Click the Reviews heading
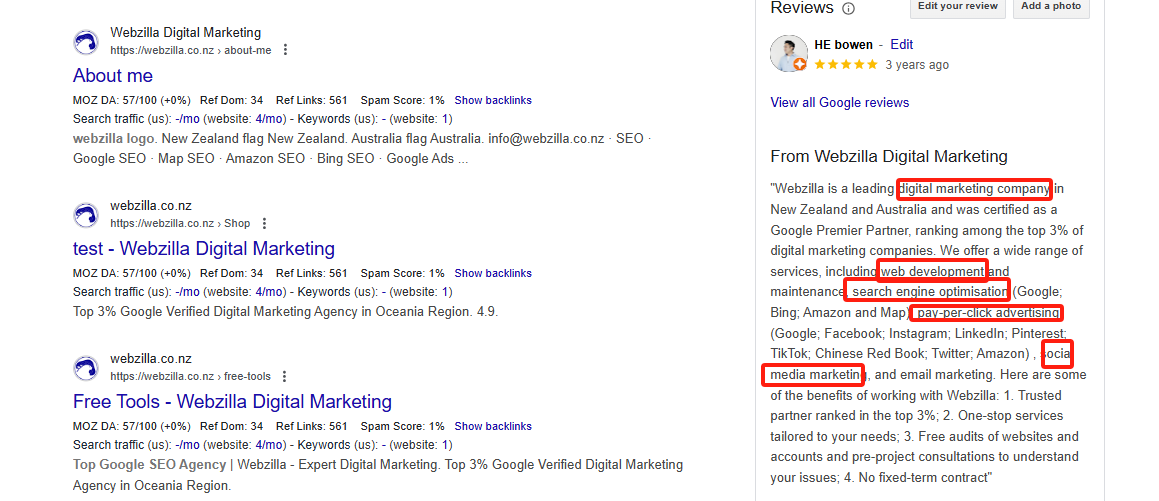The width and height of the screenshot is (1159, 501). click(801, 8)
